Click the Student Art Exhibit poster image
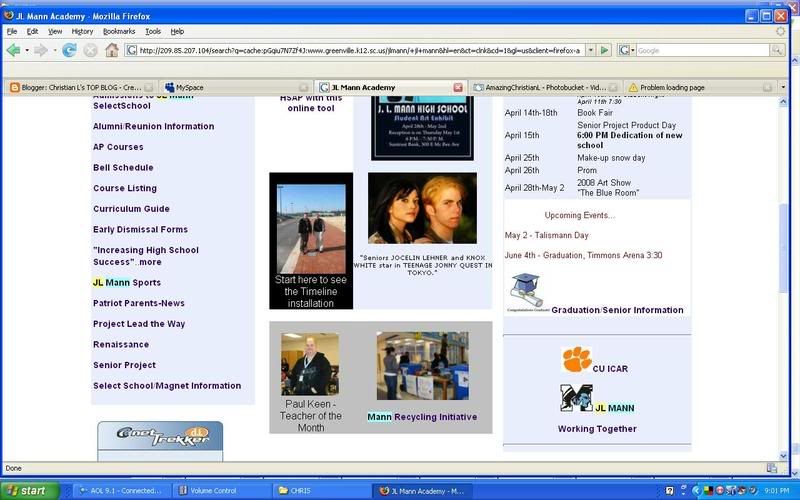Image resolution: width=800 pixels, height=500 pixels. point(422,128)
